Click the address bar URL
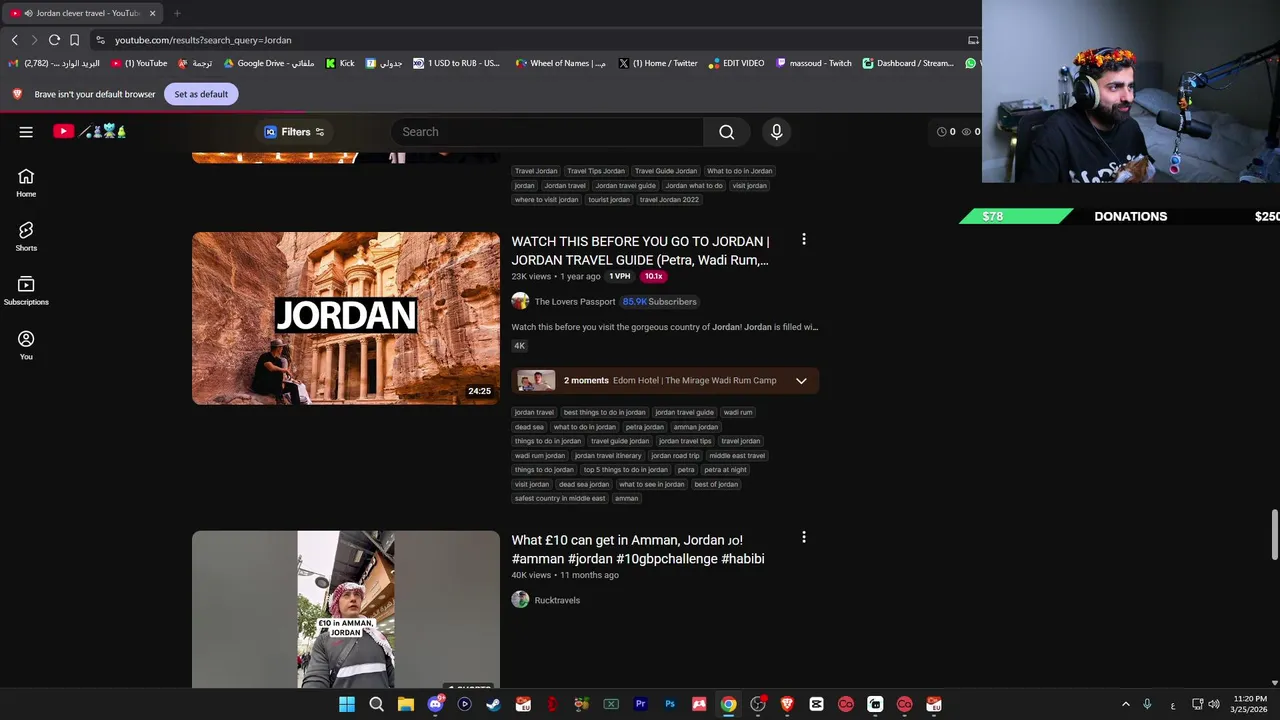Screen dimensions: 1280x720 [x=203, y=40]
